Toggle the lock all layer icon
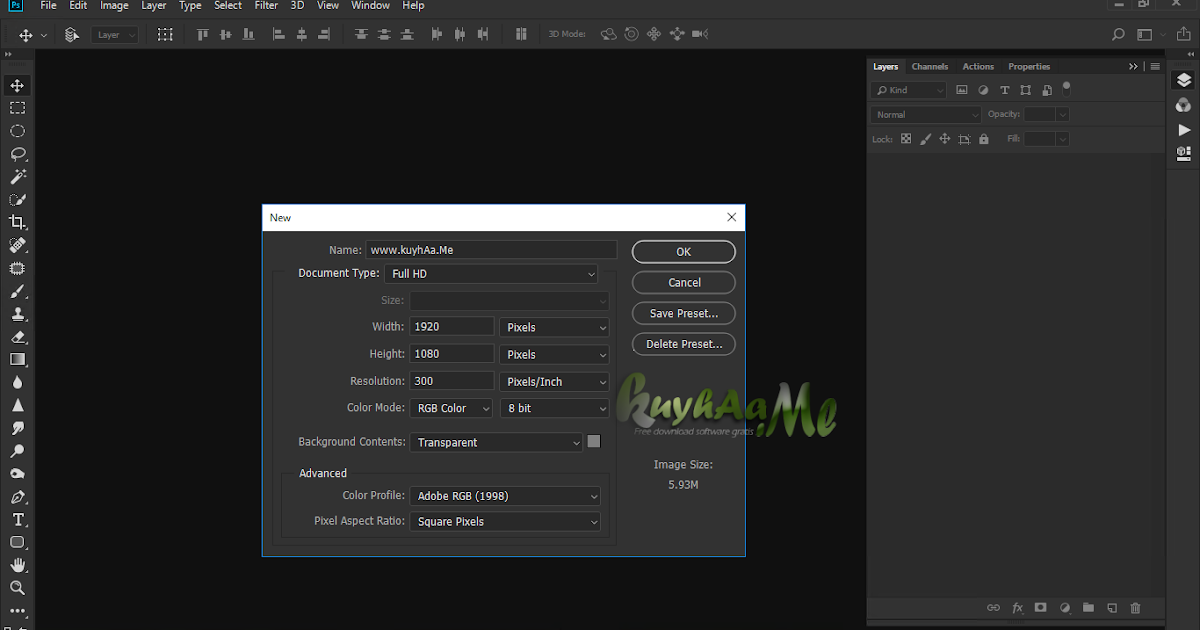 pyautogui.click(x=984, y=139)
